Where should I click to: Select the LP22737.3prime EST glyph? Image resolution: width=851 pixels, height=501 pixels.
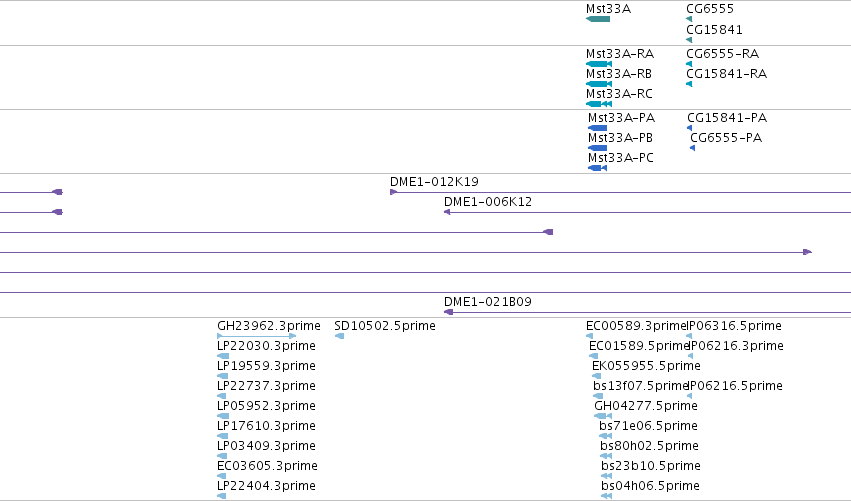coord(221,396)
